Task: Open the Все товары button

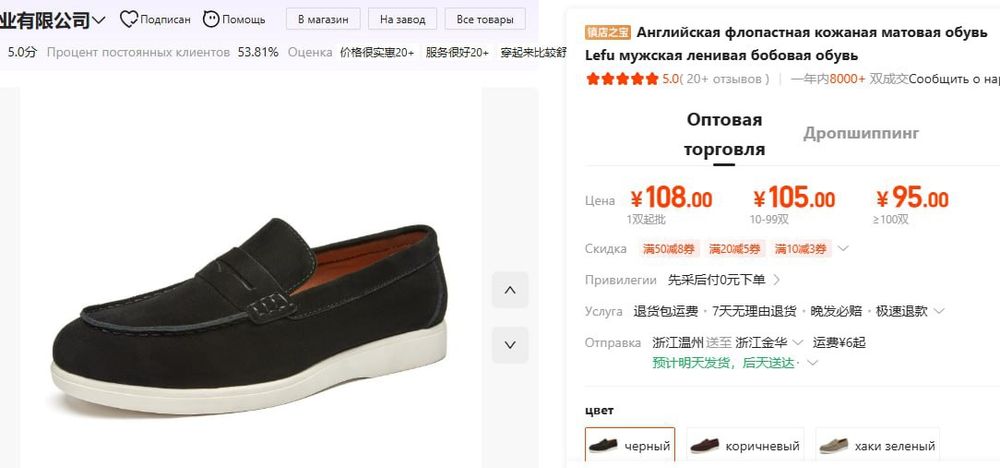Action: tap(485, 19)
